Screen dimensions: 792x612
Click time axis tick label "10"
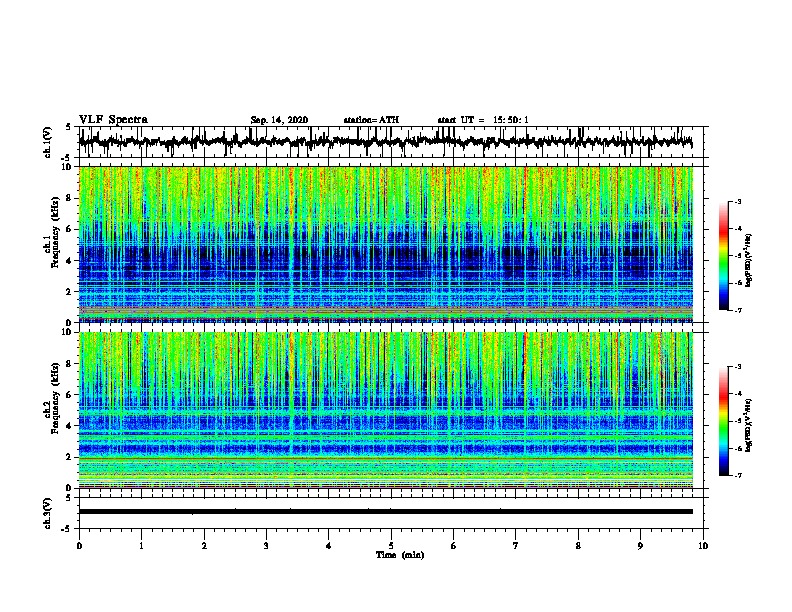pos(703,546)
